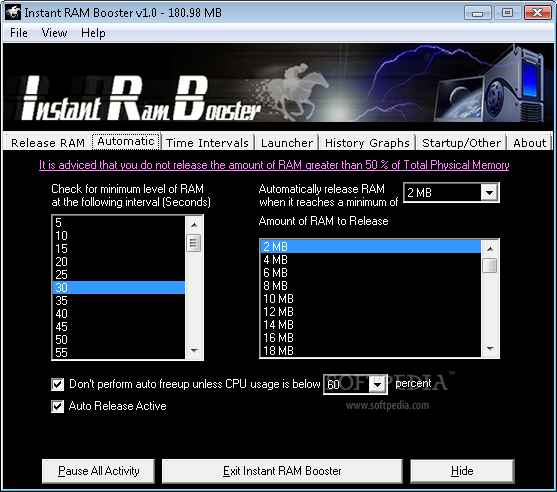Switch to the Release RAM tab
557x492 pixels.
point(48,143)
